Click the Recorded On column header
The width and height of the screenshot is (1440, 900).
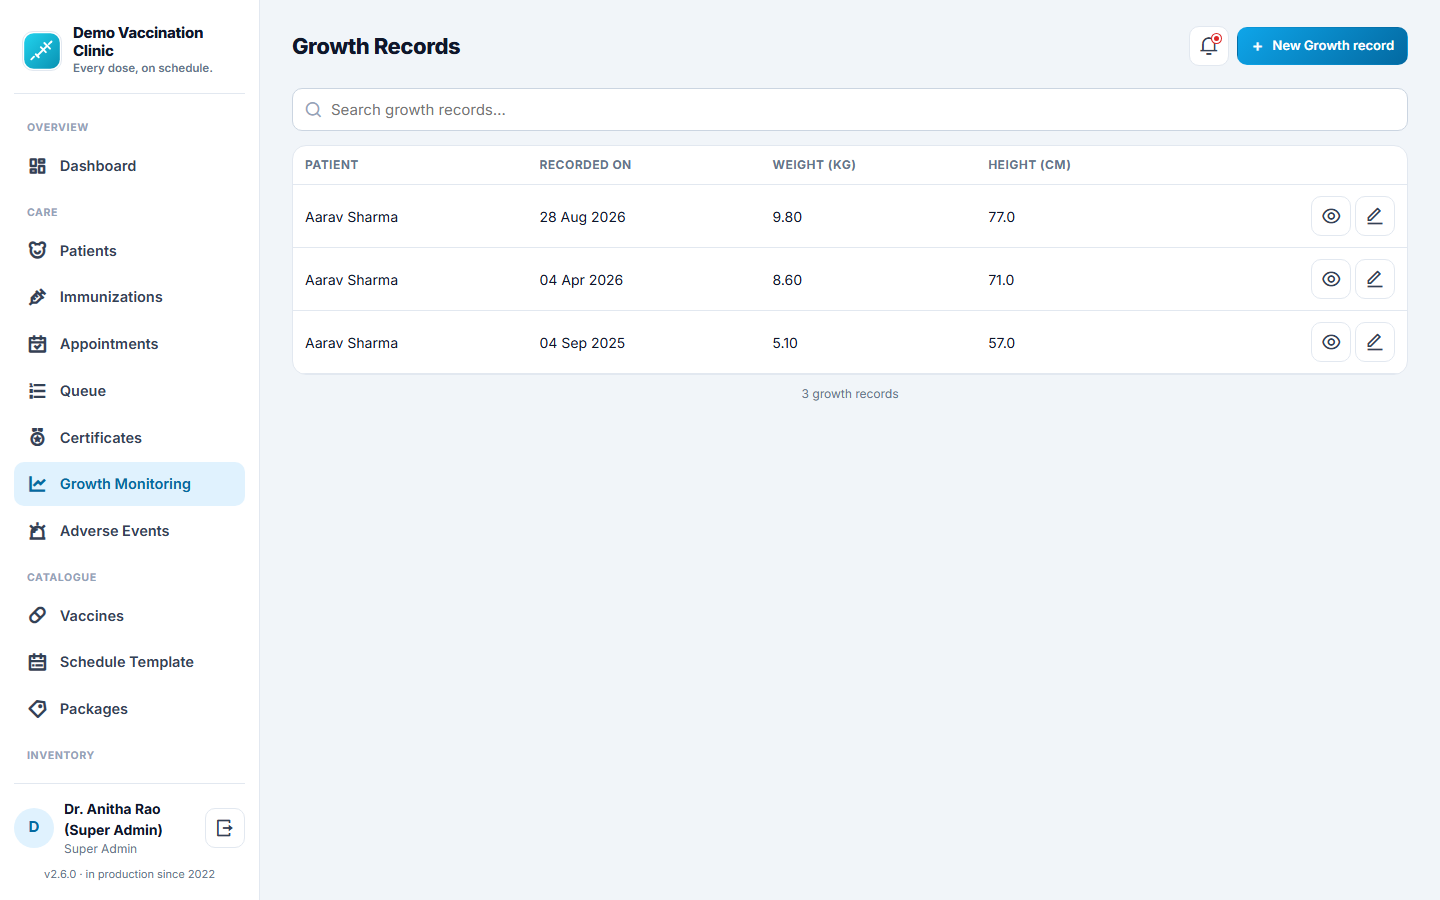click(x=585, y=165)
